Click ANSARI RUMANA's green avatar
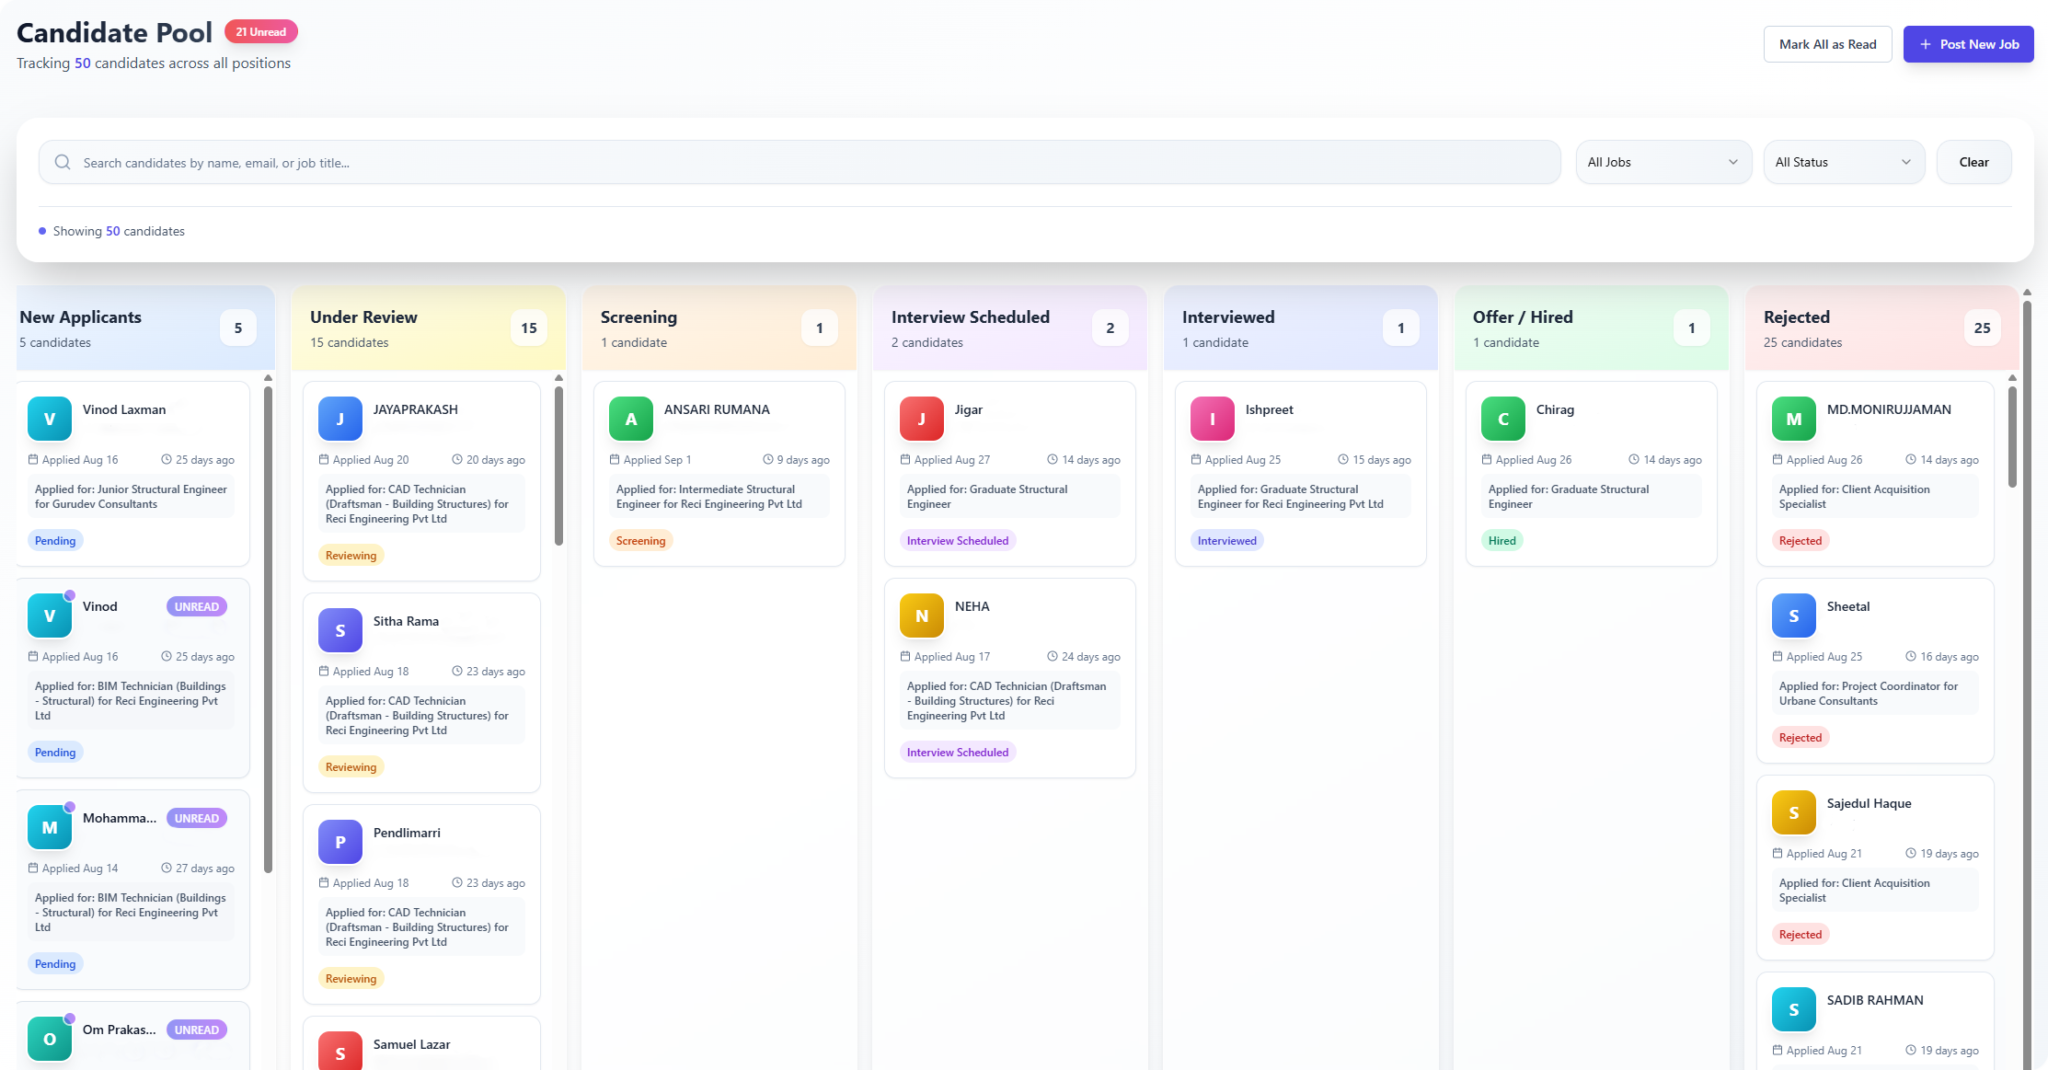2048x1070 pixels. tap(631, 419)
